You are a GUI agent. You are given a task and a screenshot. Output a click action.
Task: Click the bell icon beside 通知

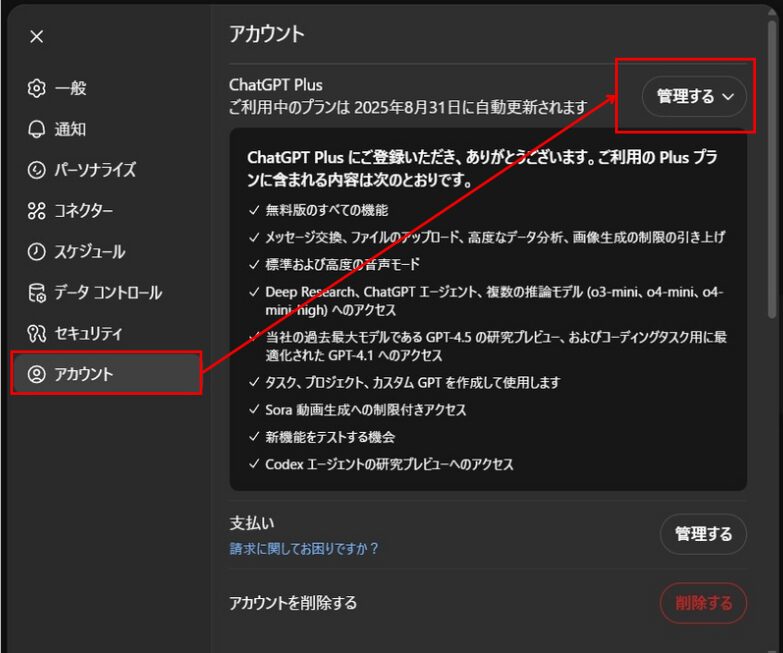tap(36, 129)
